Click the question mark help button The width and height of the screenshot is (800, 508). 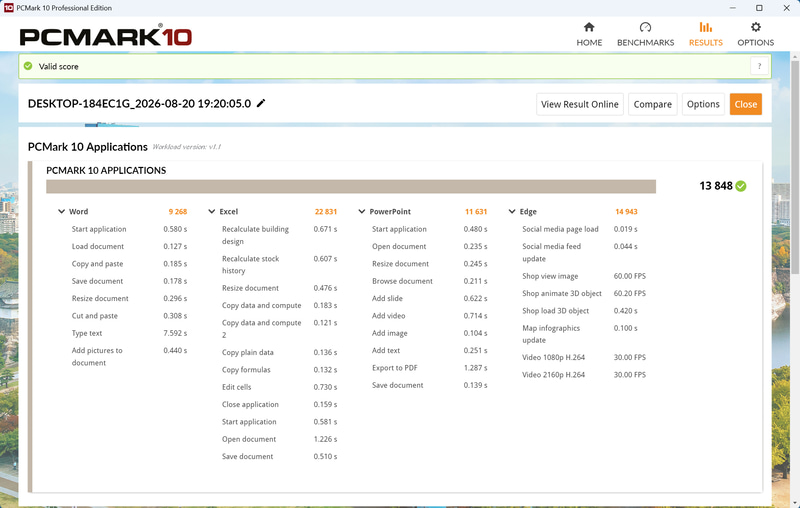point(759,66)
